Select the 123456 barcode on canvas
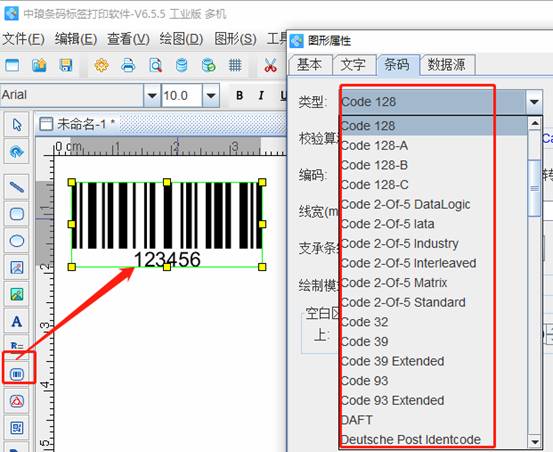 click(x=167, y=225)
